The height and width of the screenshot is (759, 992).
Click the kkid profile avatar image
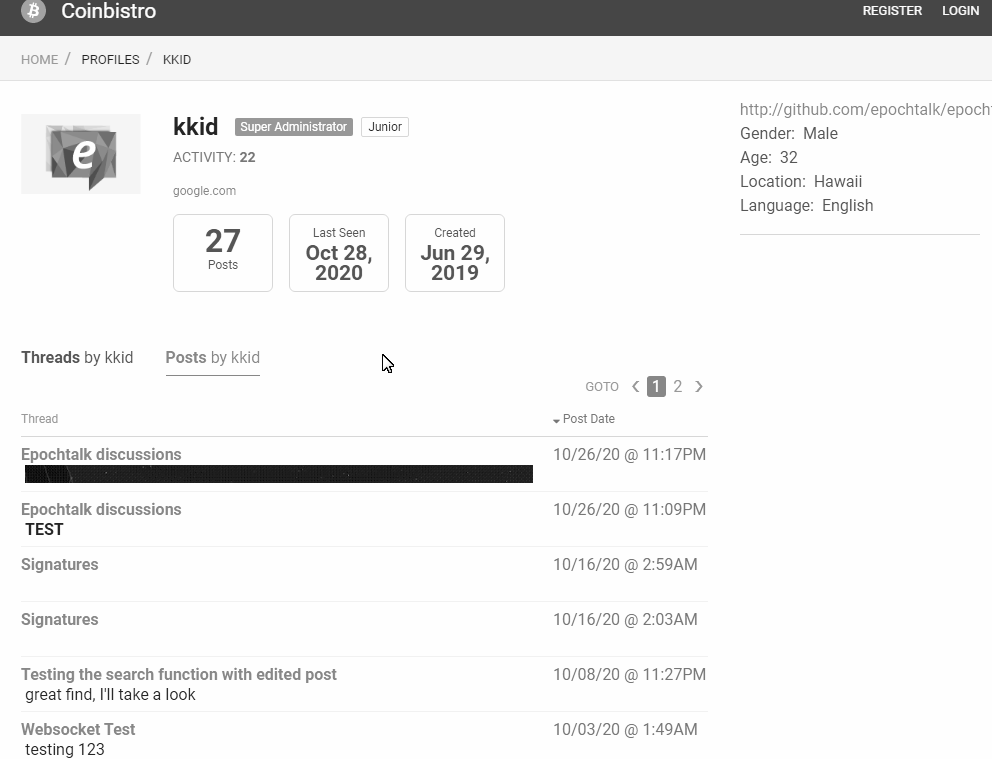pyautogui.click(x=80, y=153)
